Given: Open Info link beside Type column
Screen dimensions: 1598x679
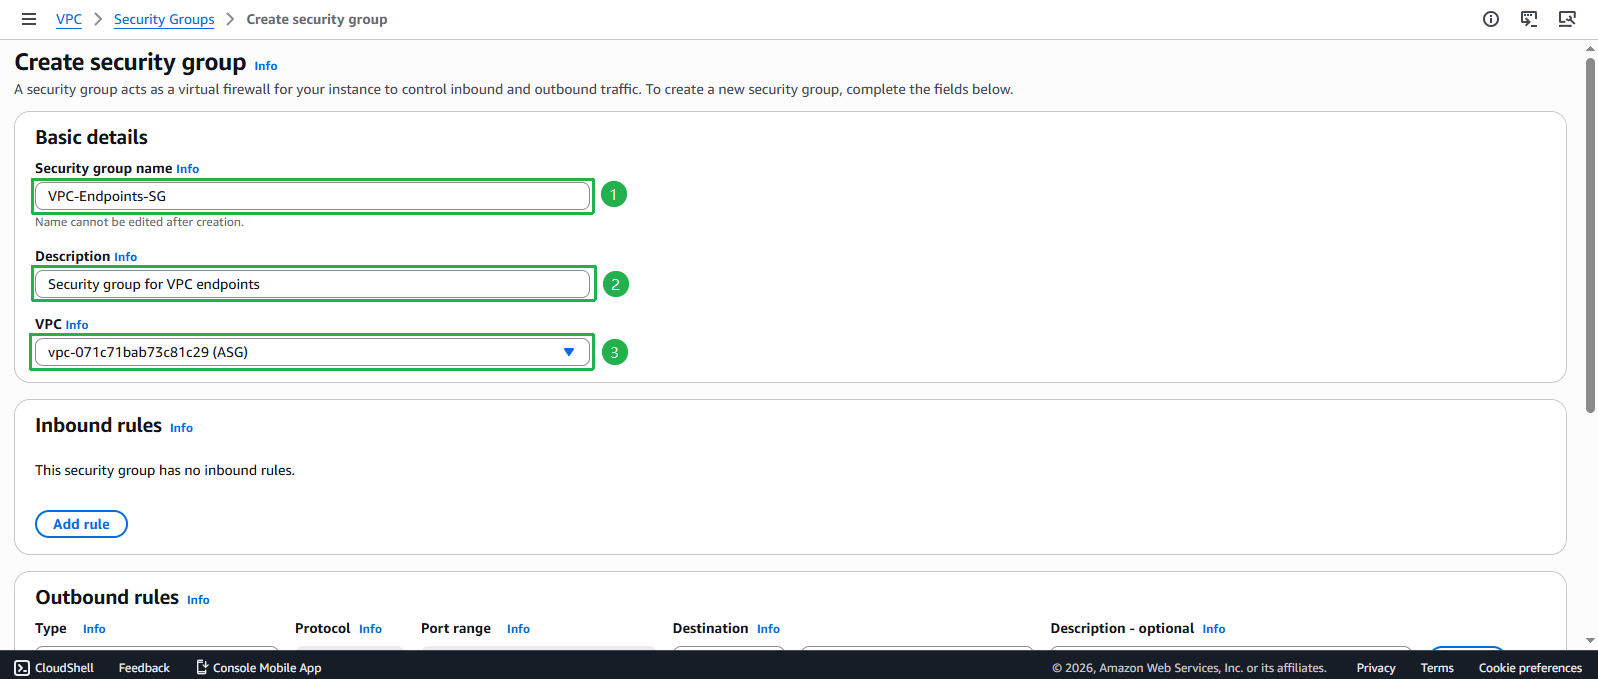Looking at the screenshot, I should tap(94, 629).
